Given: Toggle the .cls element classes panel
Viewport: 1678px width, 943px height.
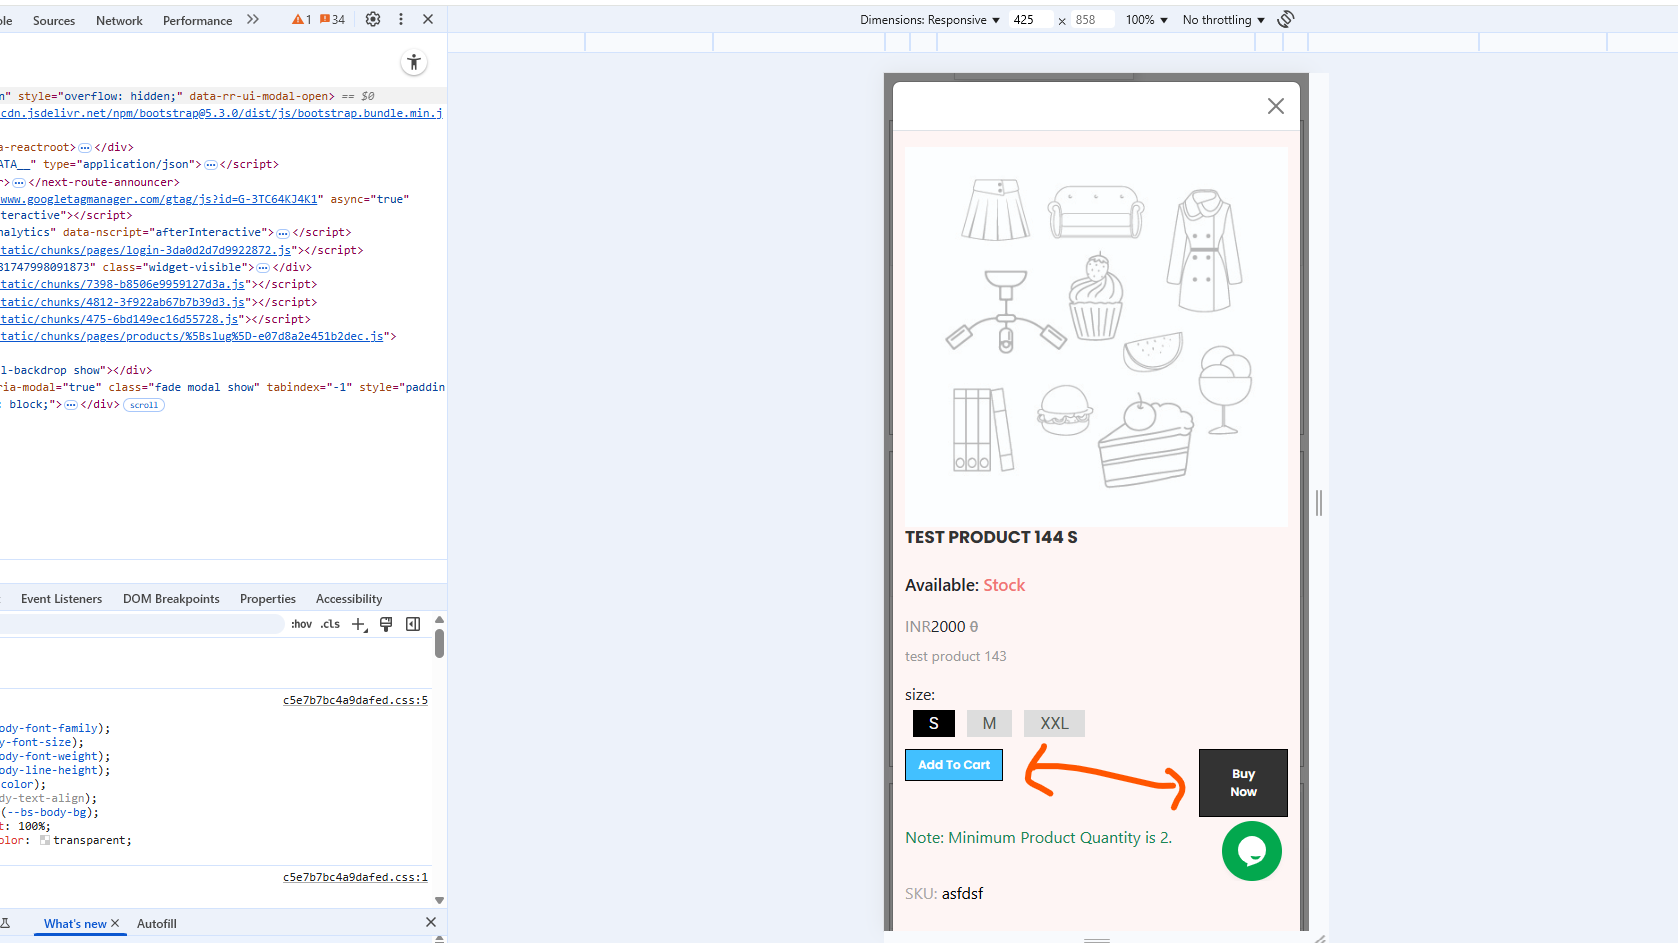Looking at the screenshot, I should point(330,624).
